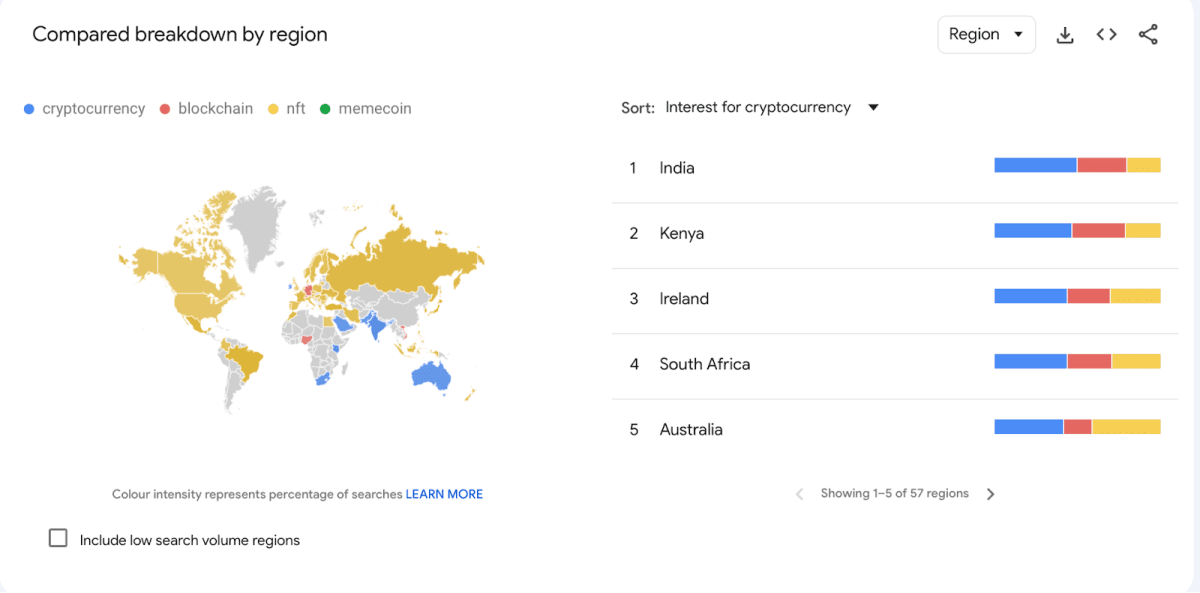Click South Africa's interest bar

click(1077, 361)
